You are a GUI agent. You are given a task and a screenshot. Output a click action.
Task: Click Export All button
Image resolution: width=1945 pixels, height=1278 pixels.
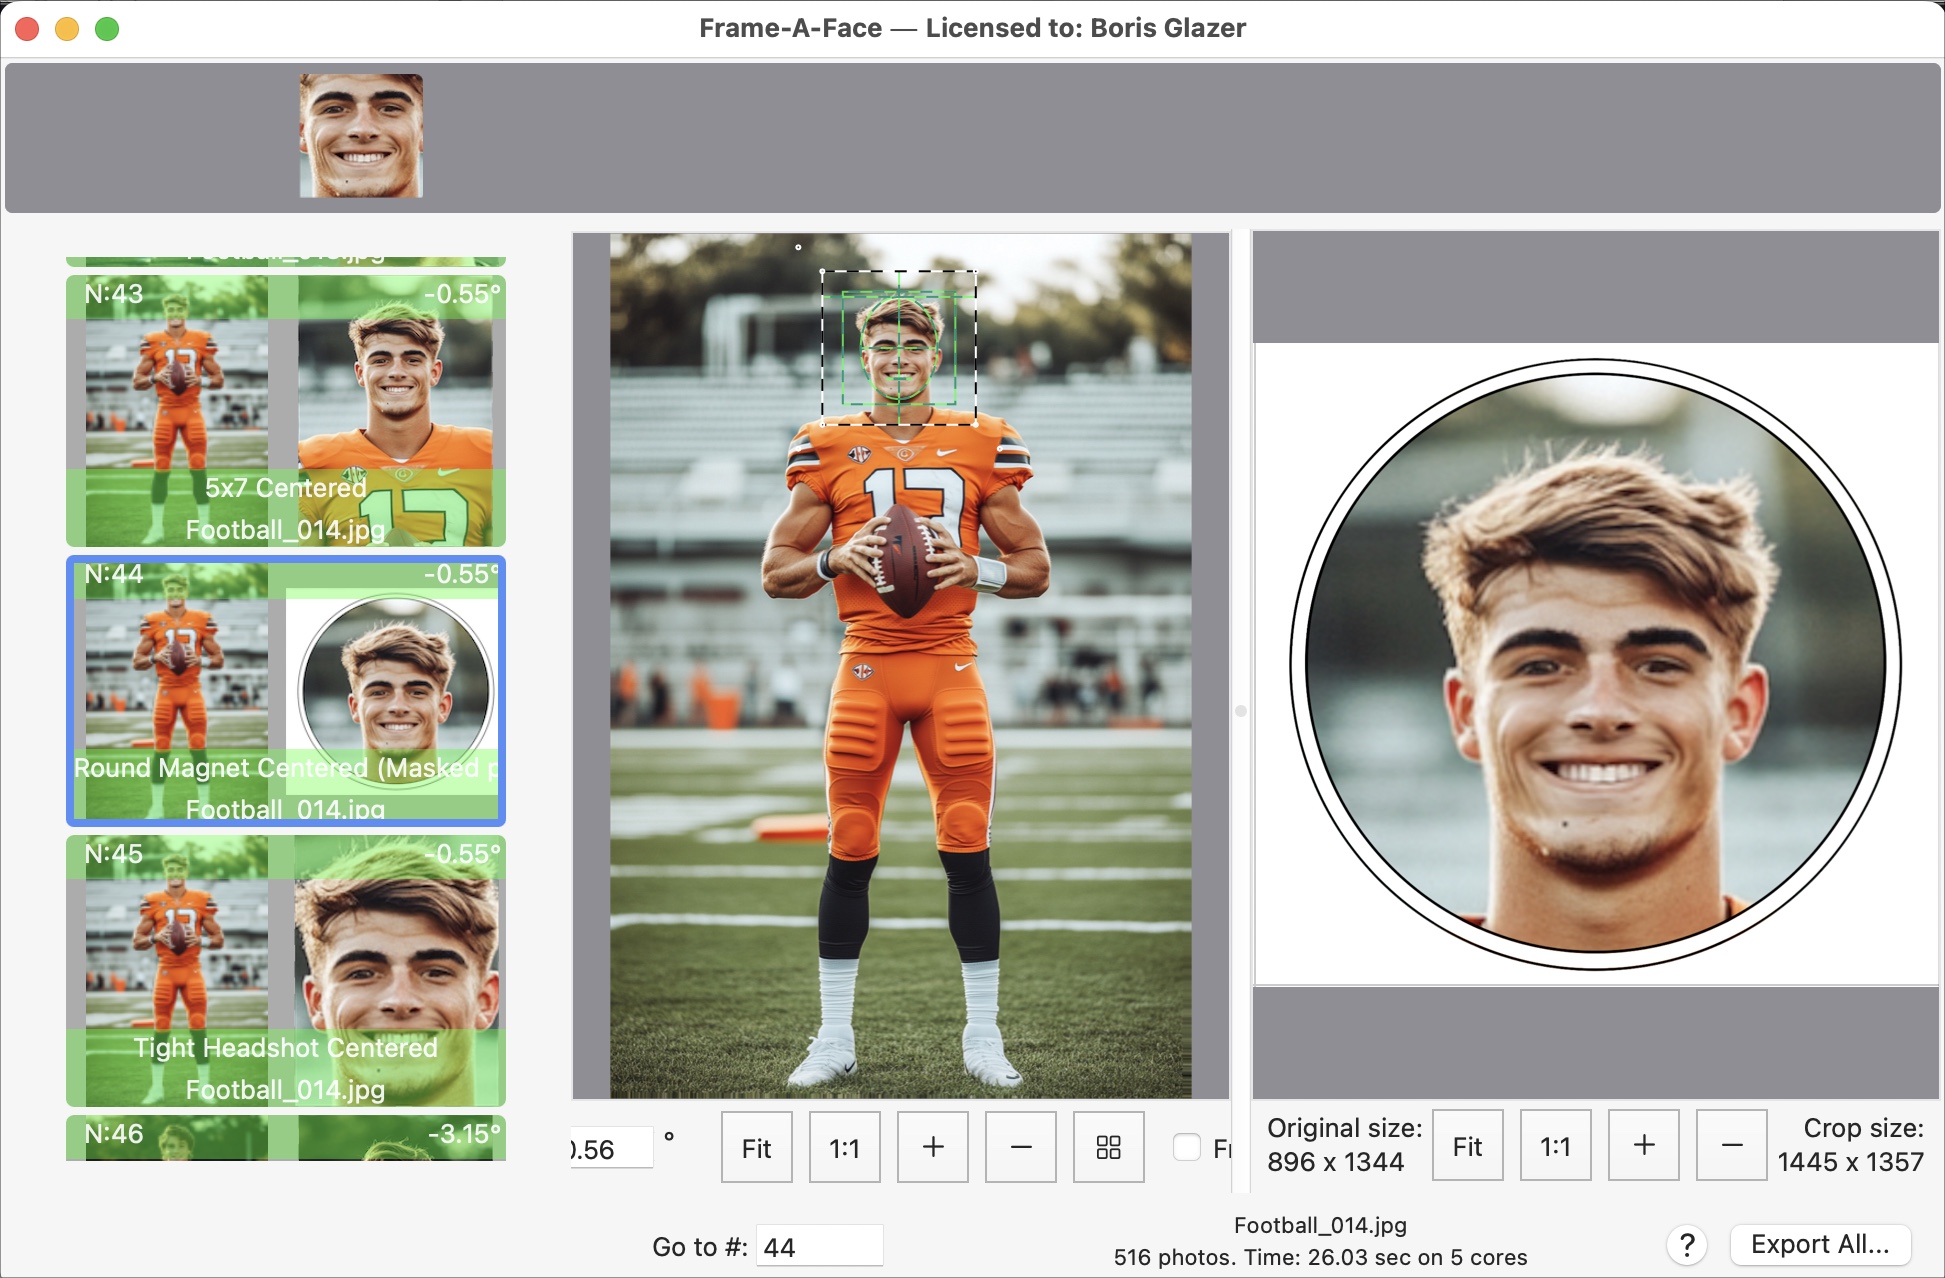point(1819,1245)
